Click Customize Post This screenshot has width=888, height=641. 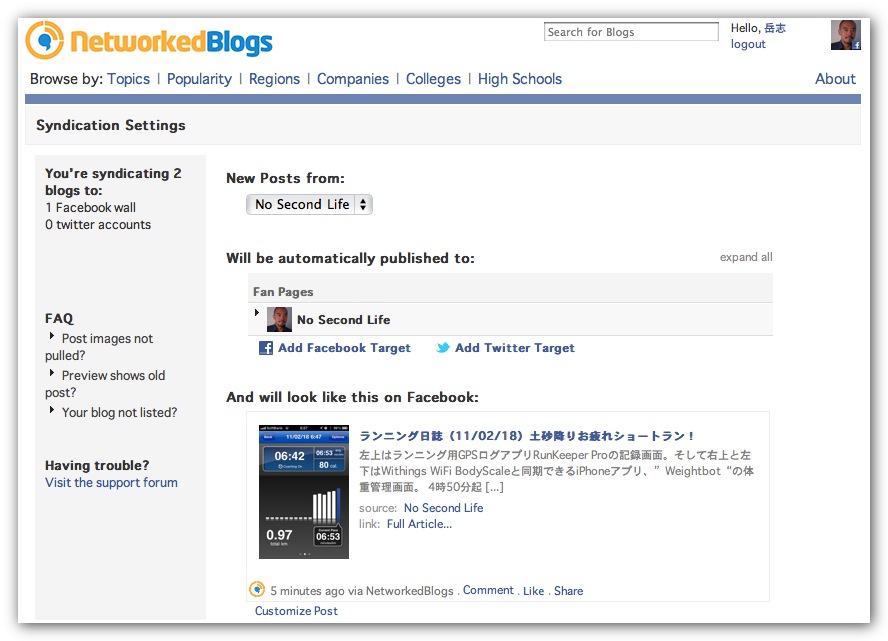tap(296, 611)
